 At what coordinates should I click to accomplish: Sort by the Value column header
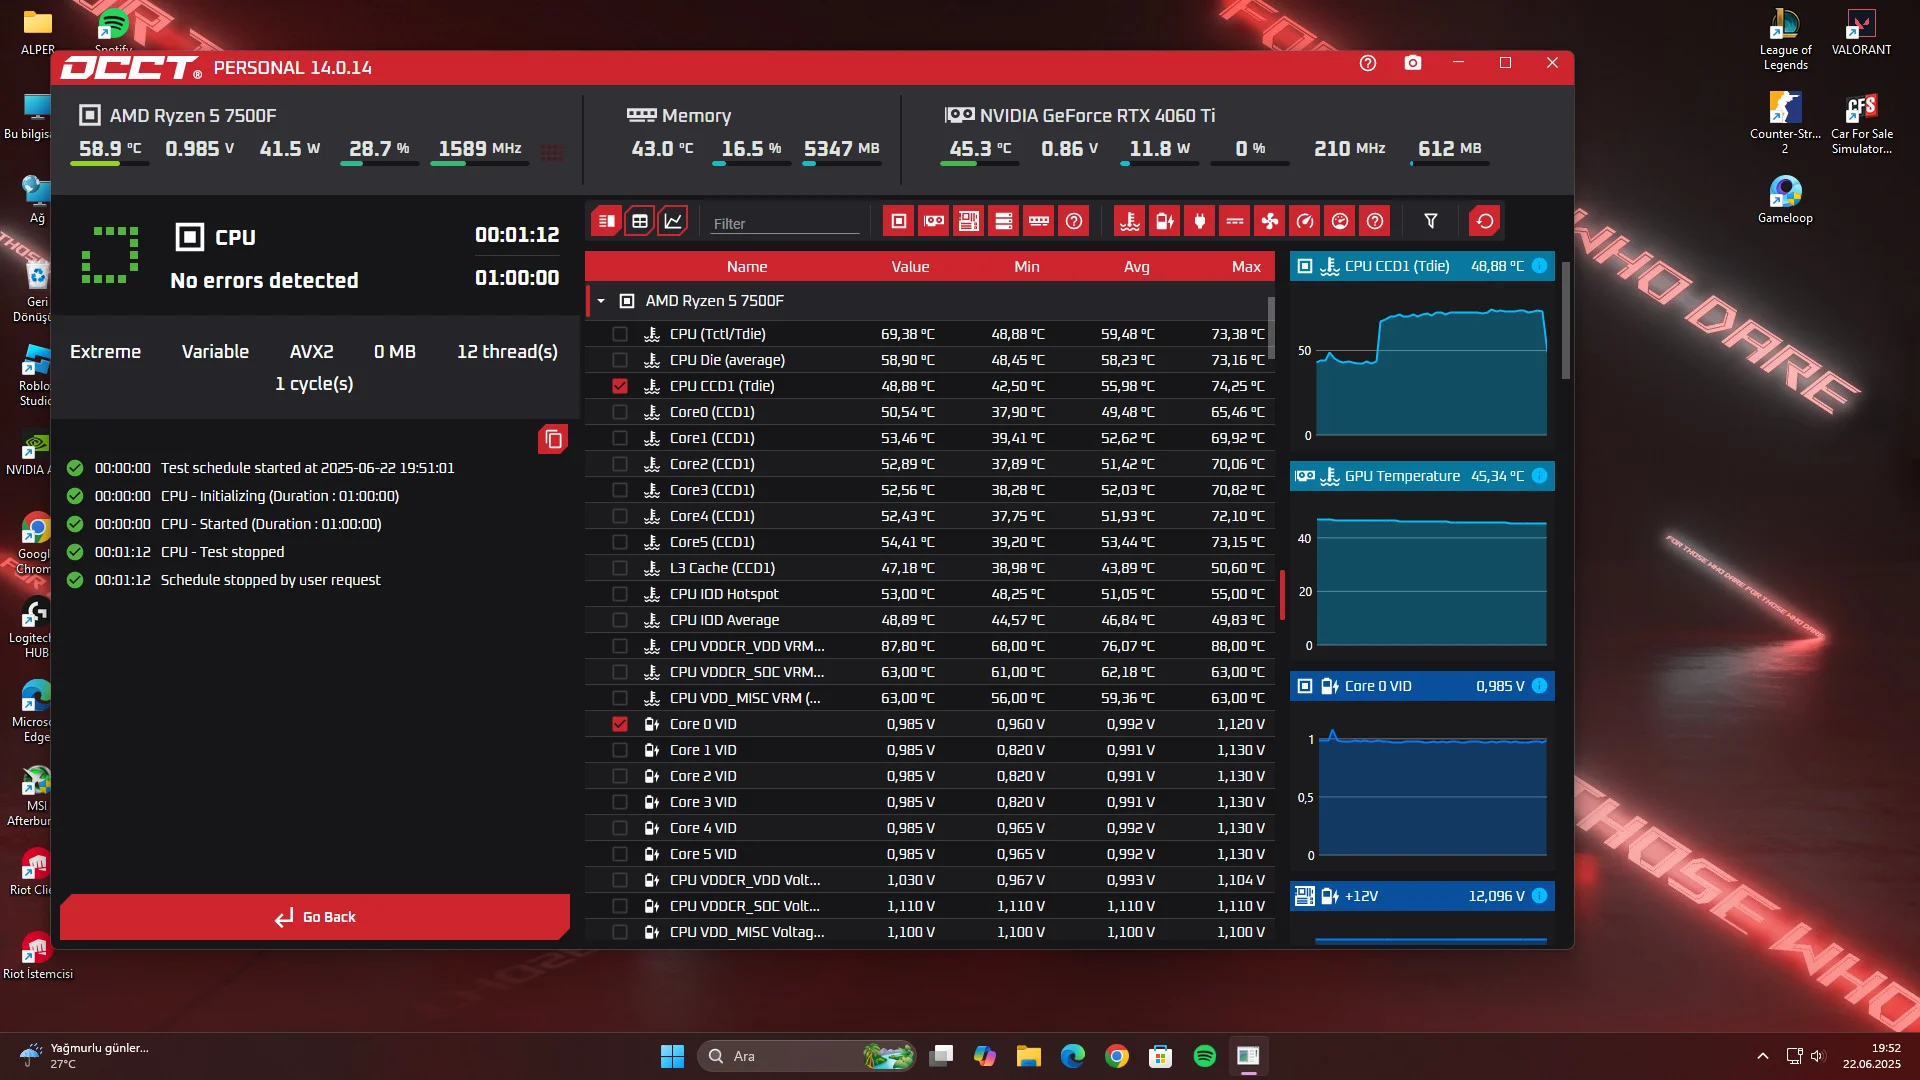pyautogui.click(x=910, y=267)
